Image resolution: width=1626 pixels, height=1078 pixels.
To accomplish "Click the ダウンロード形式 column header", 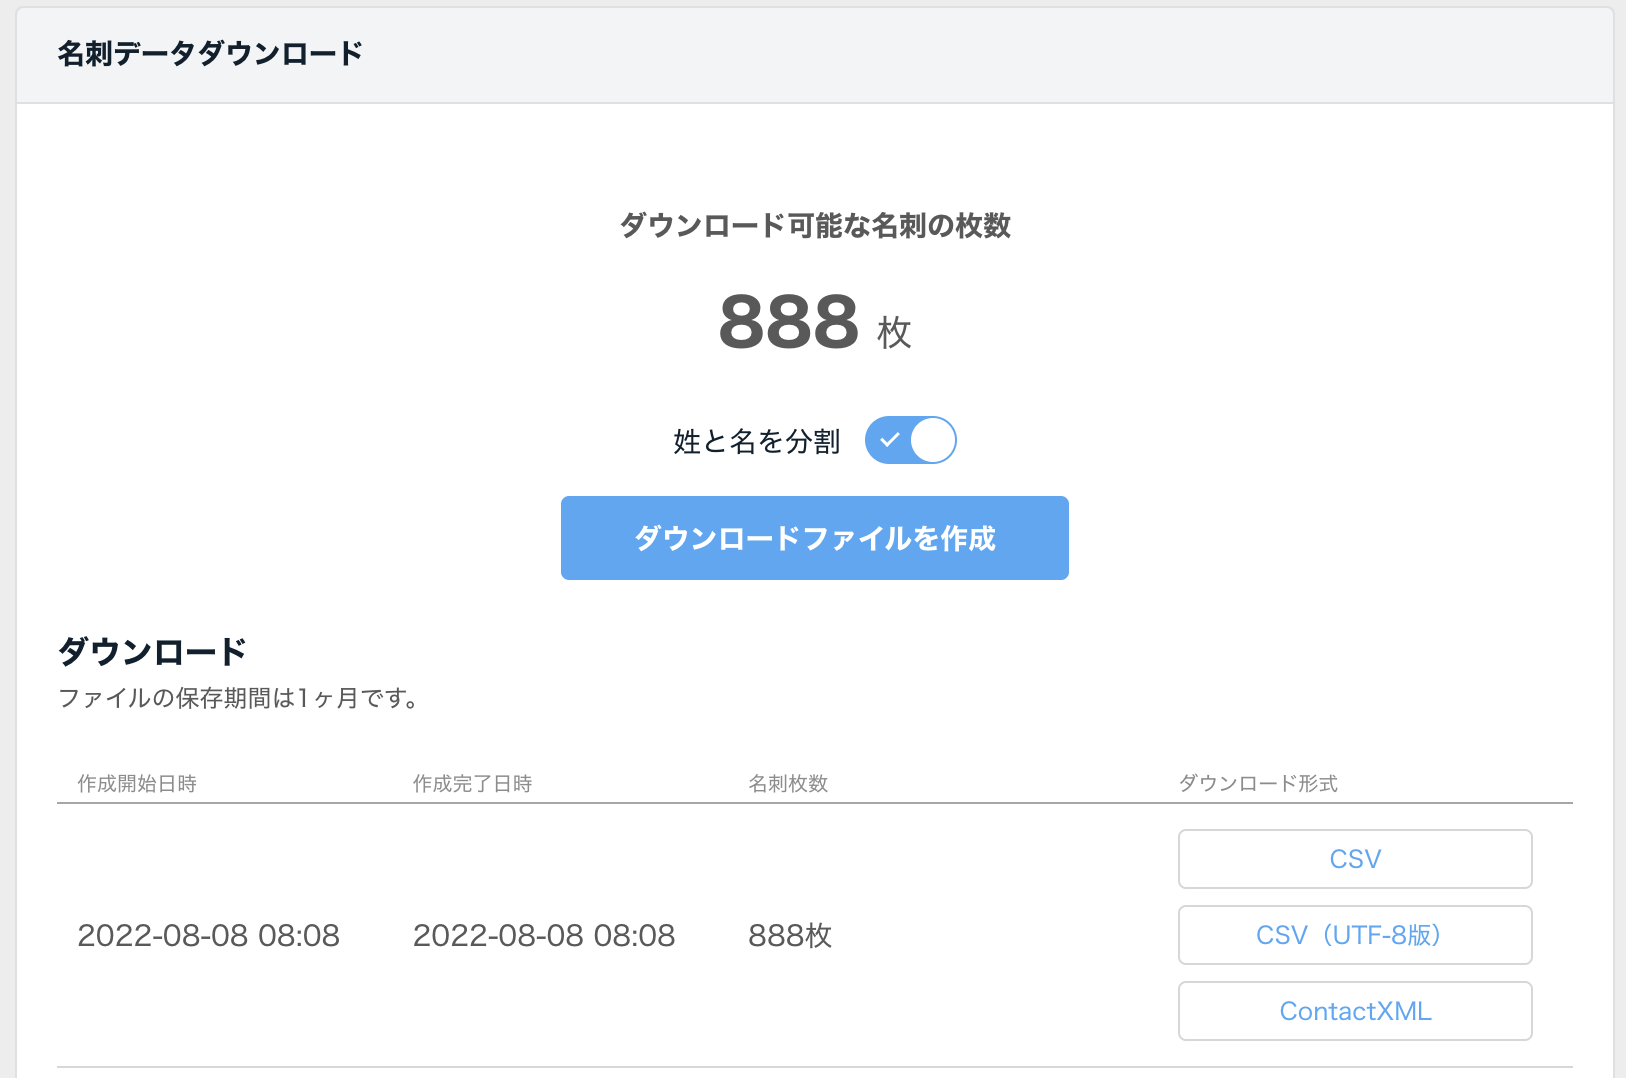I will click(x=1258, y=784).
